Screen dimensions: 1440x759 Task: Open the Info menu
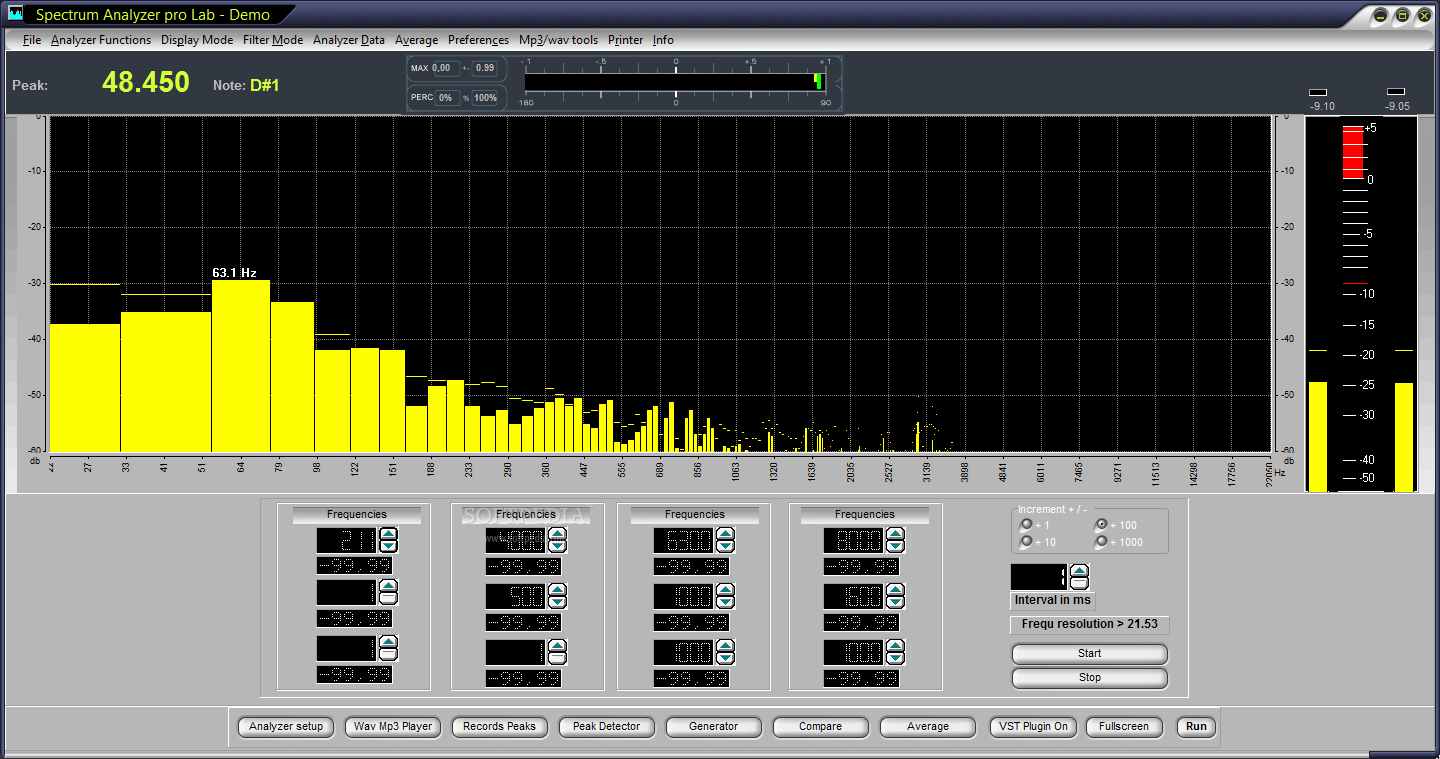pos(663,40)
